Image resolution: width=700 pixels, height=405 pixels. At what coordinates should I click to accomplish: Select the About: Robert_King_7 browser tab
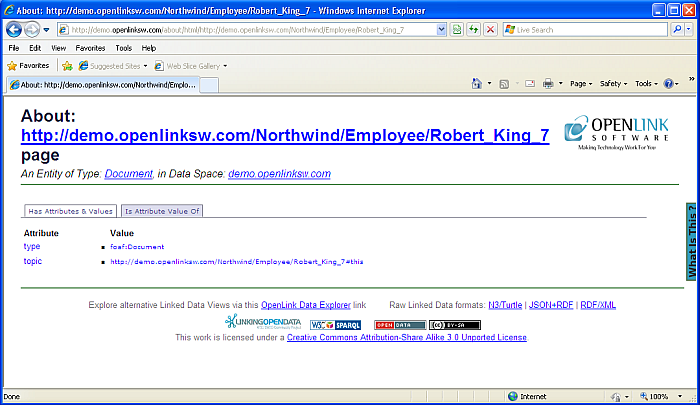pyautogui.click(x=103, y=85)
